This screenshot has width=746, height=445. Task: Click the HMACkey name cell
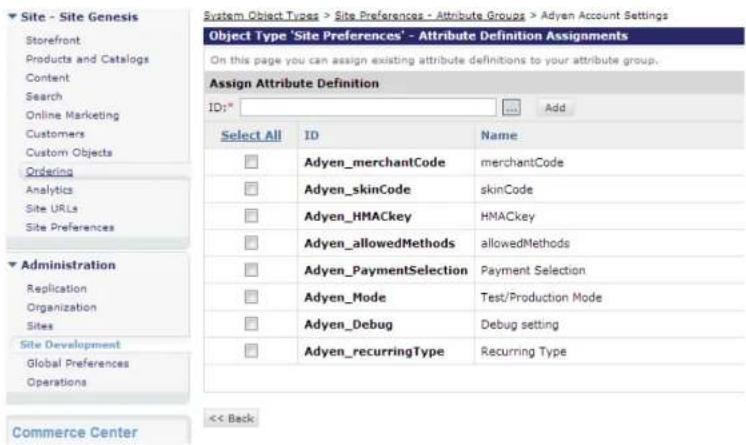click(508, 217)
